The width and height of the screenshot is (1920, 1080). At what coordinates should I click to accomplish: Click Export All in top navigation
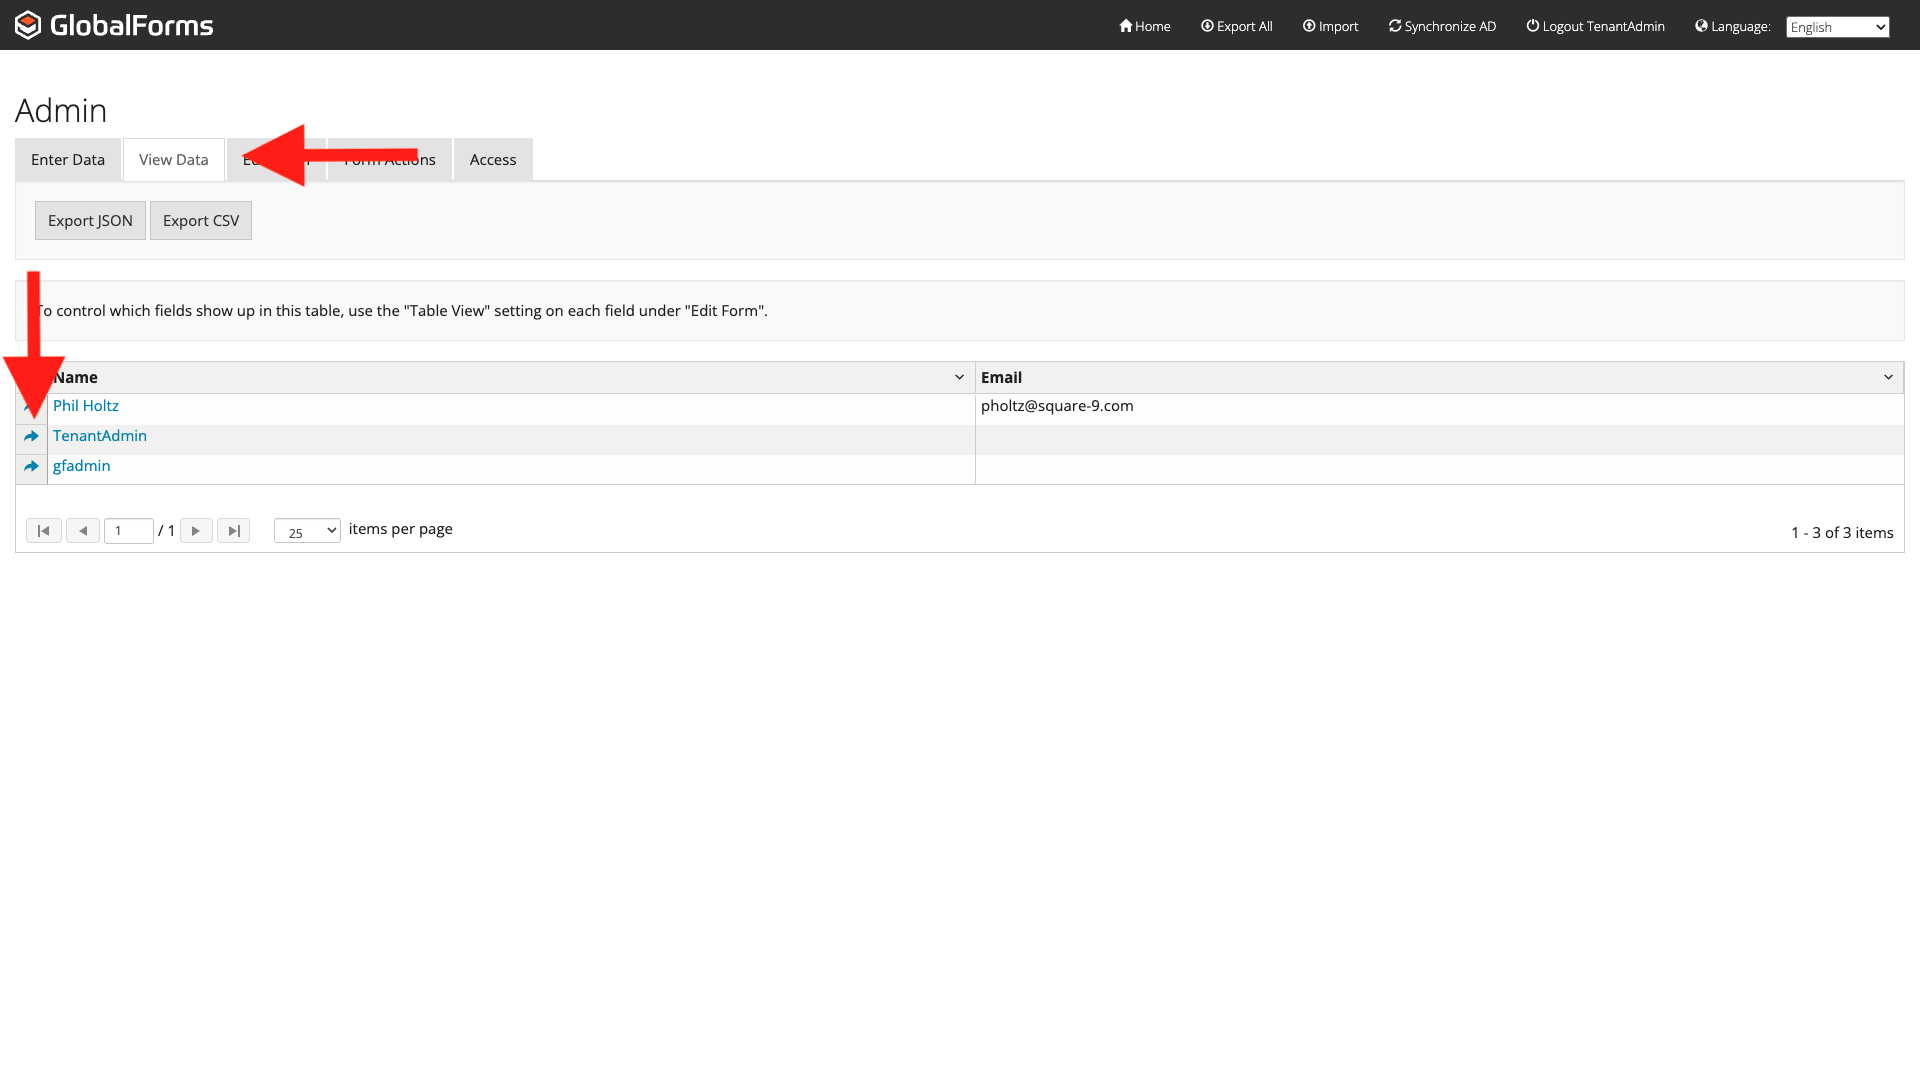[1236, 26]
